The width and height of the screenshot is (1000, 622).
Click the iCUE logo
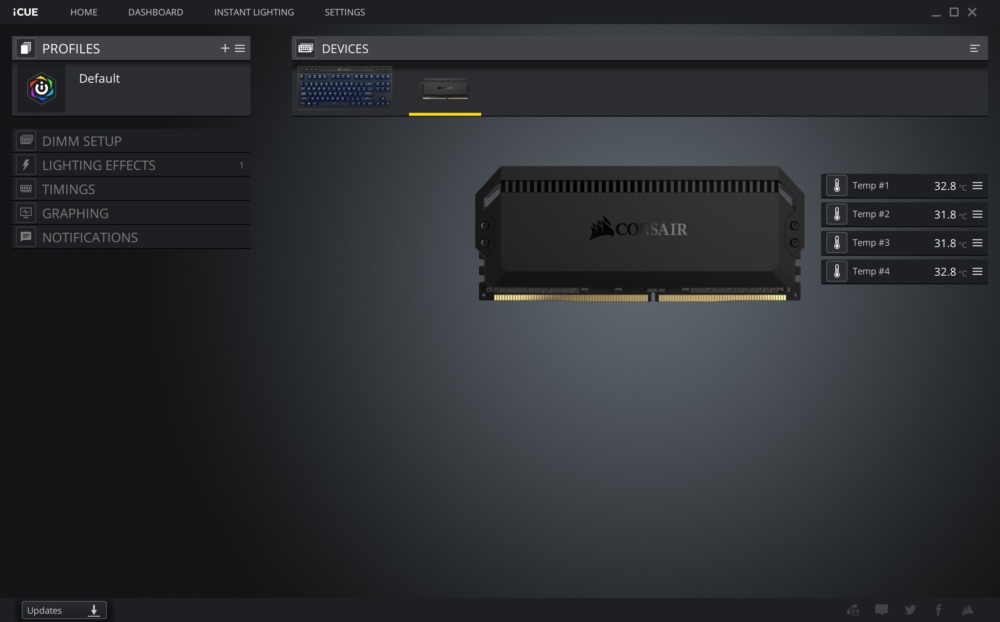coord(26,12)
